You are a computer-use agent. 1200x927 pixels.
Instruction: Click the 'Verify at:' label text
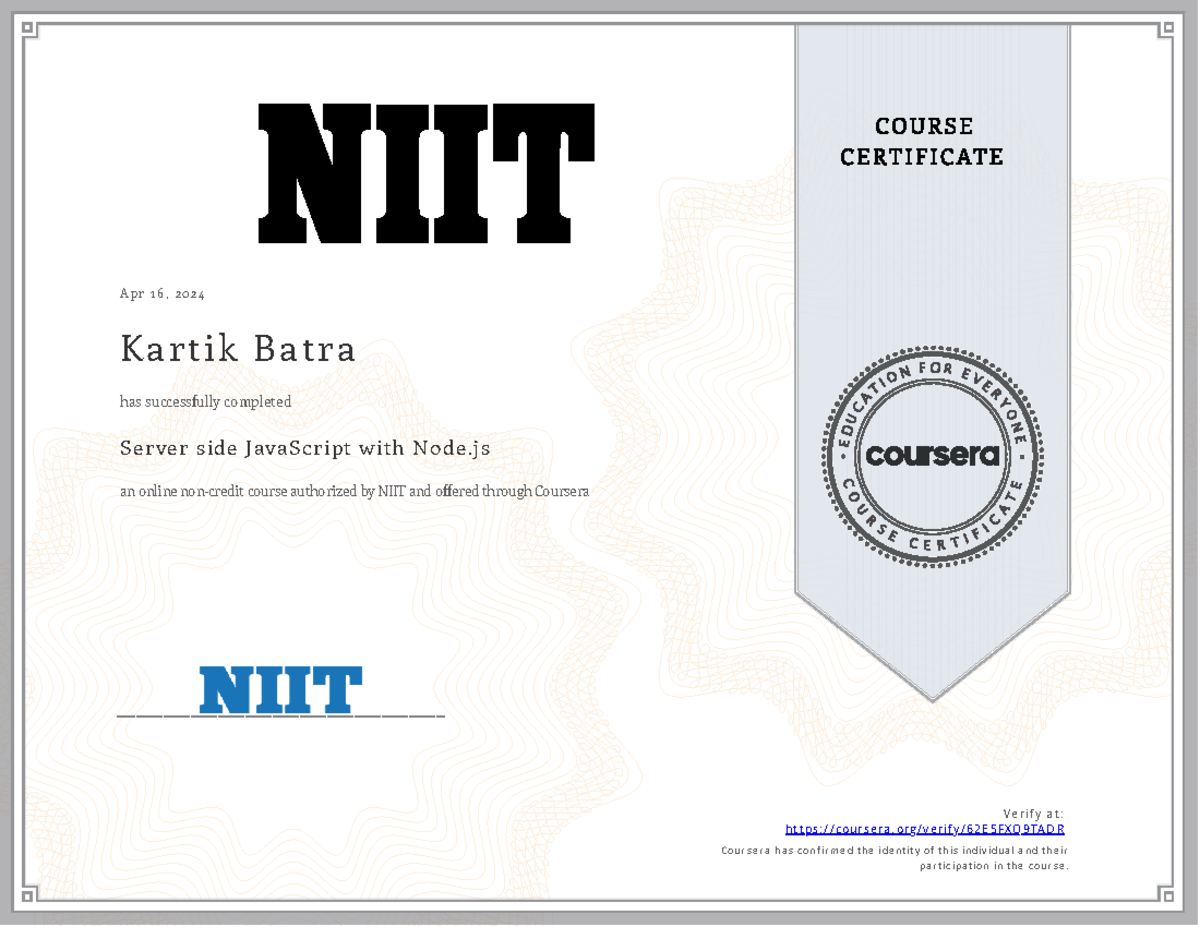[1035, 812]
